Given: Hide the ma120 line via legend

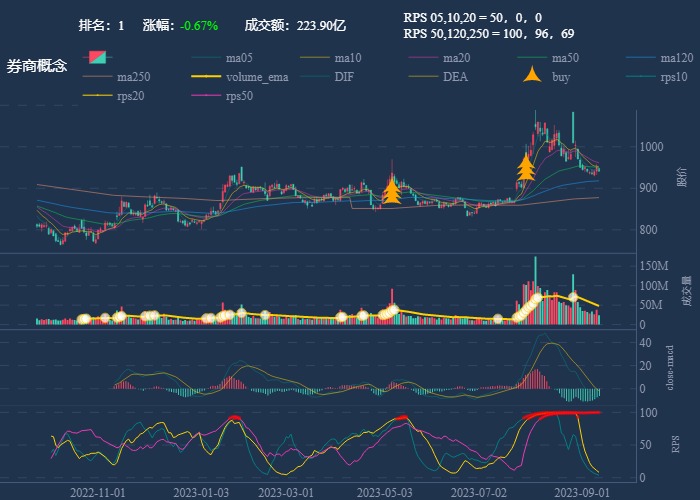Looking at the screenshot, I should point(676,58).
